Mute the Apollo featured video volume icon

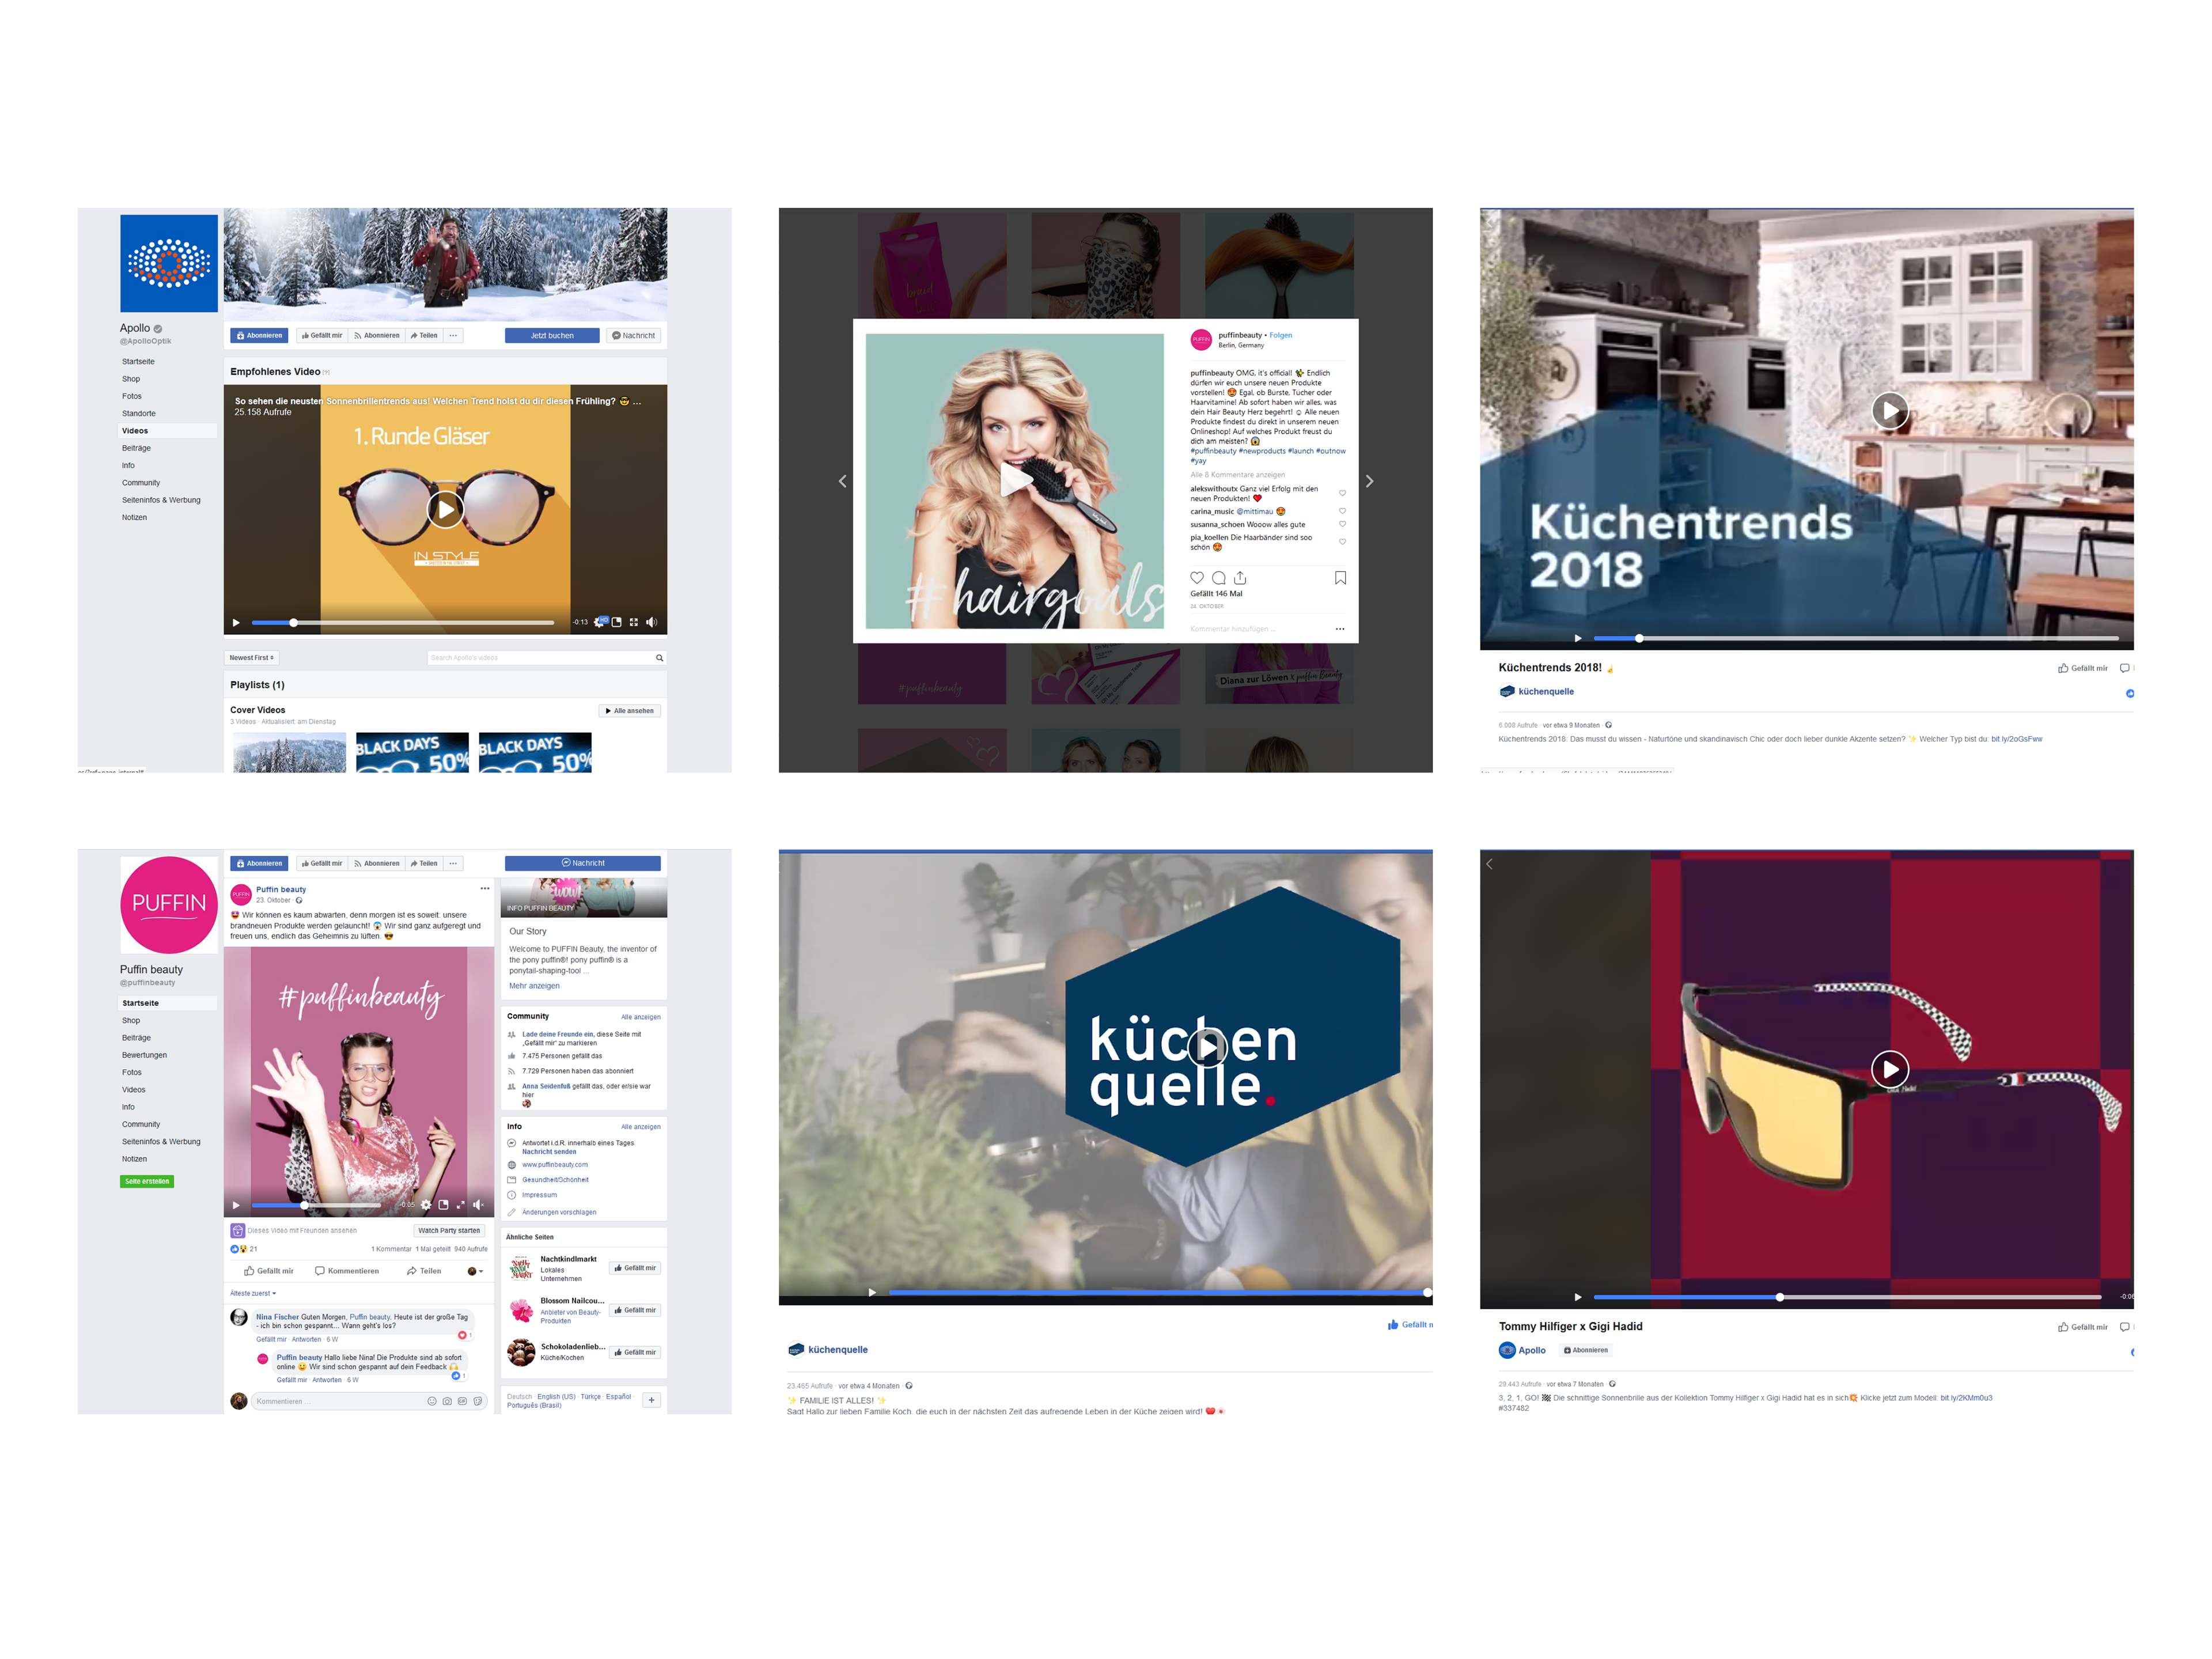651,622
